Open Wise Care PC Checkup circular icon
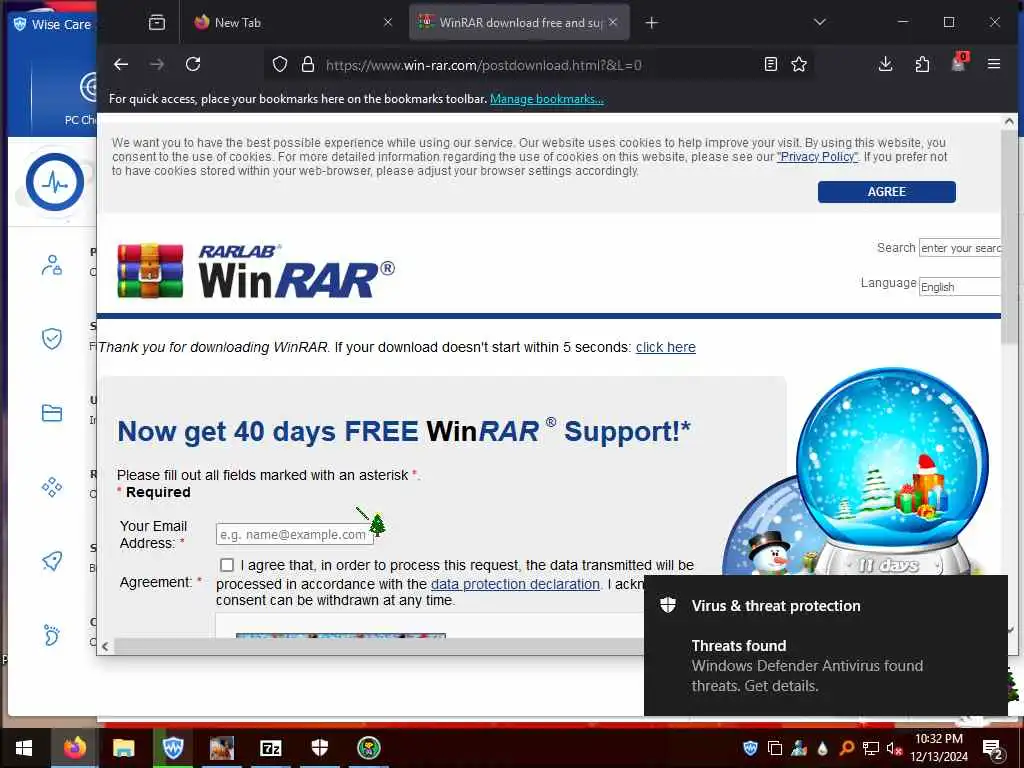The image size is (1024, 768). (88, 86)
